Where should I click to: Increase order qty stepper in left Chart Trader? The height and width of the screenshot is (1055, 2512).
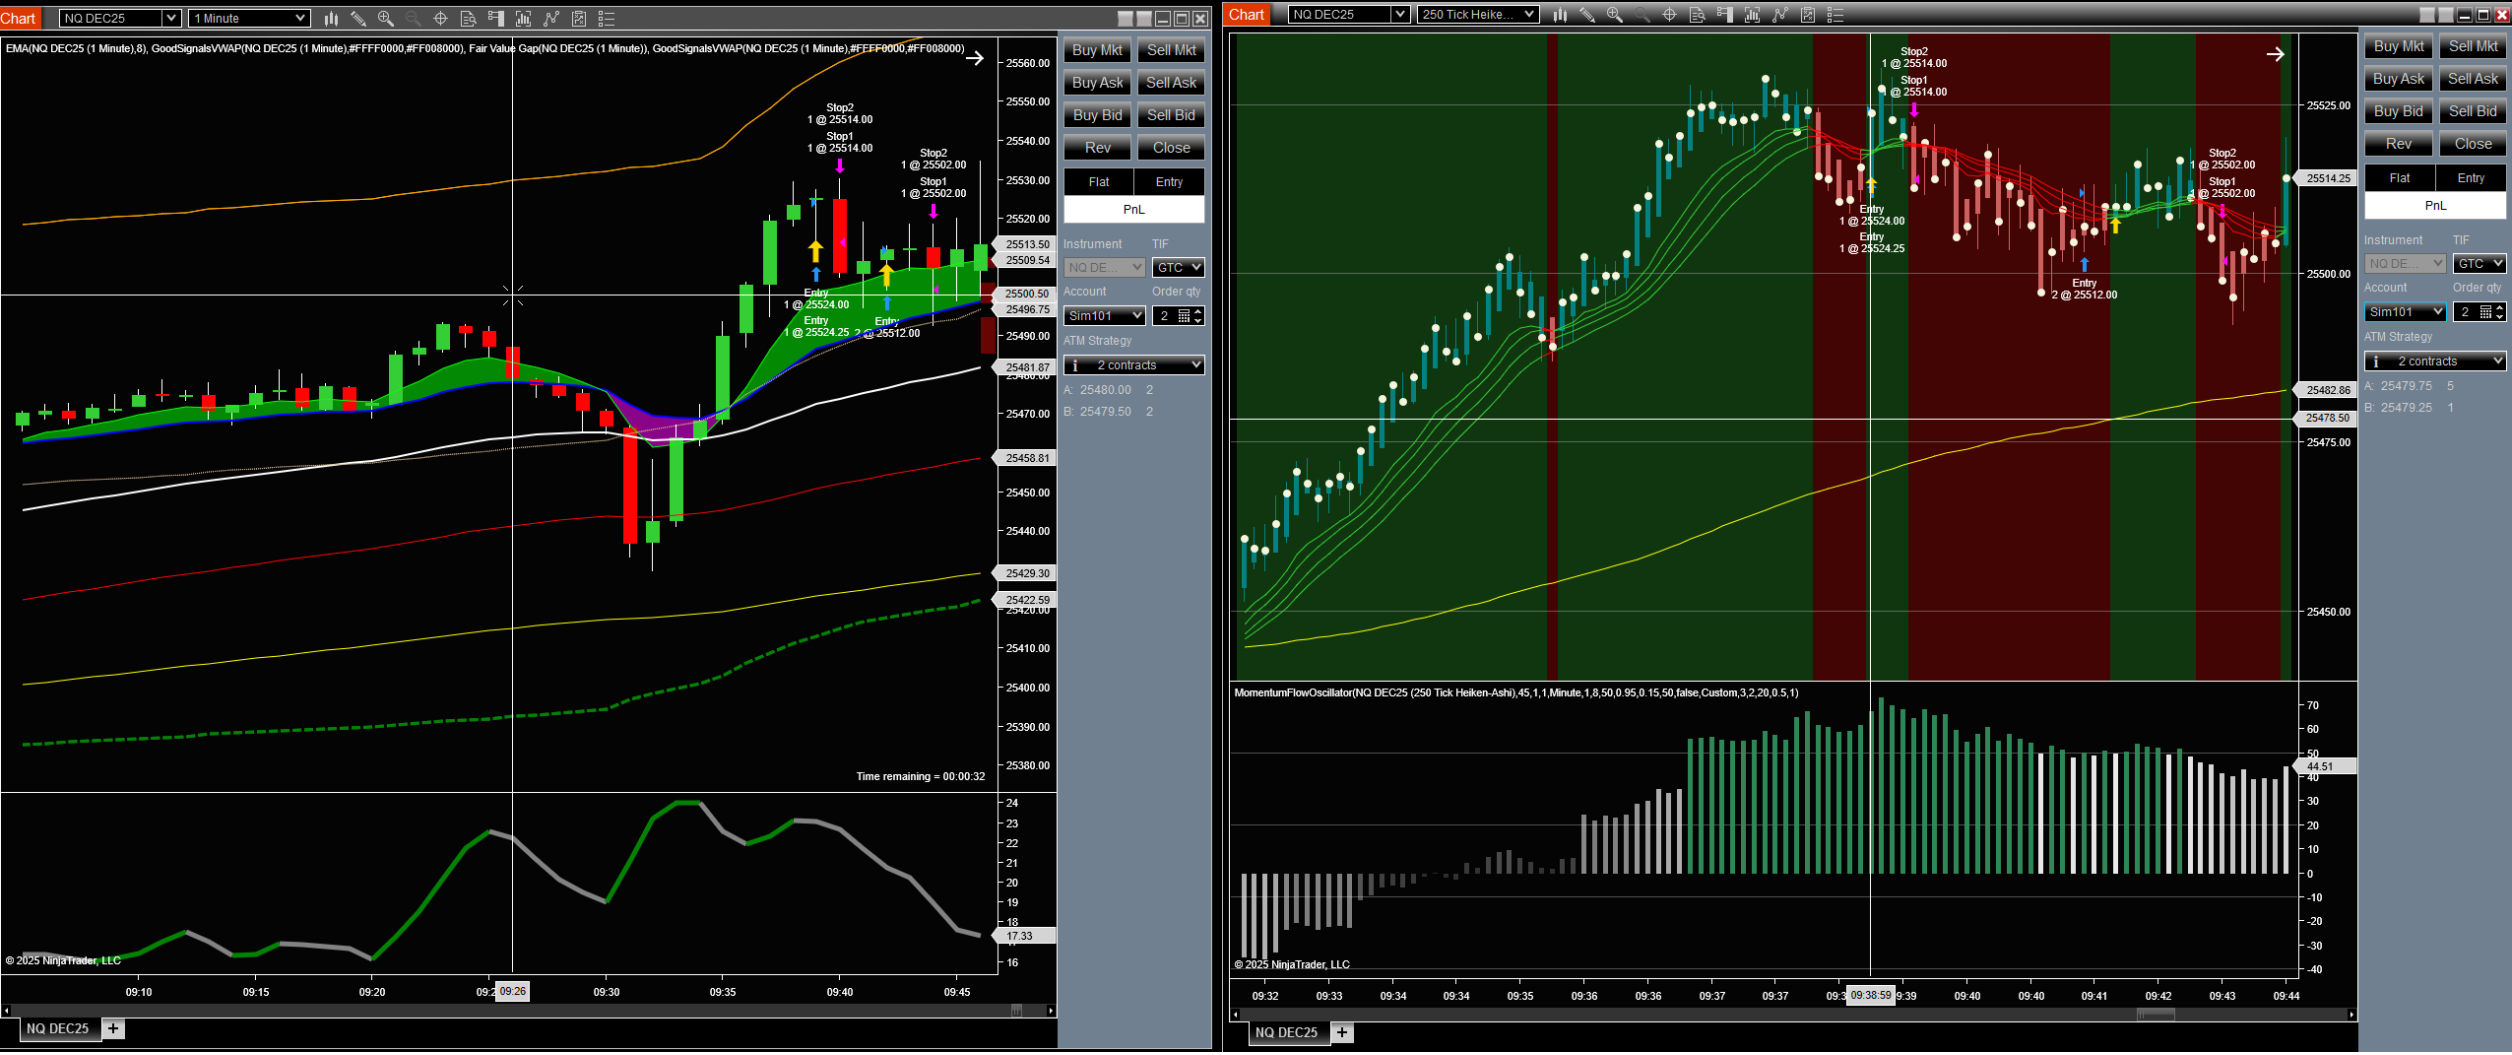click(1198, 312)
